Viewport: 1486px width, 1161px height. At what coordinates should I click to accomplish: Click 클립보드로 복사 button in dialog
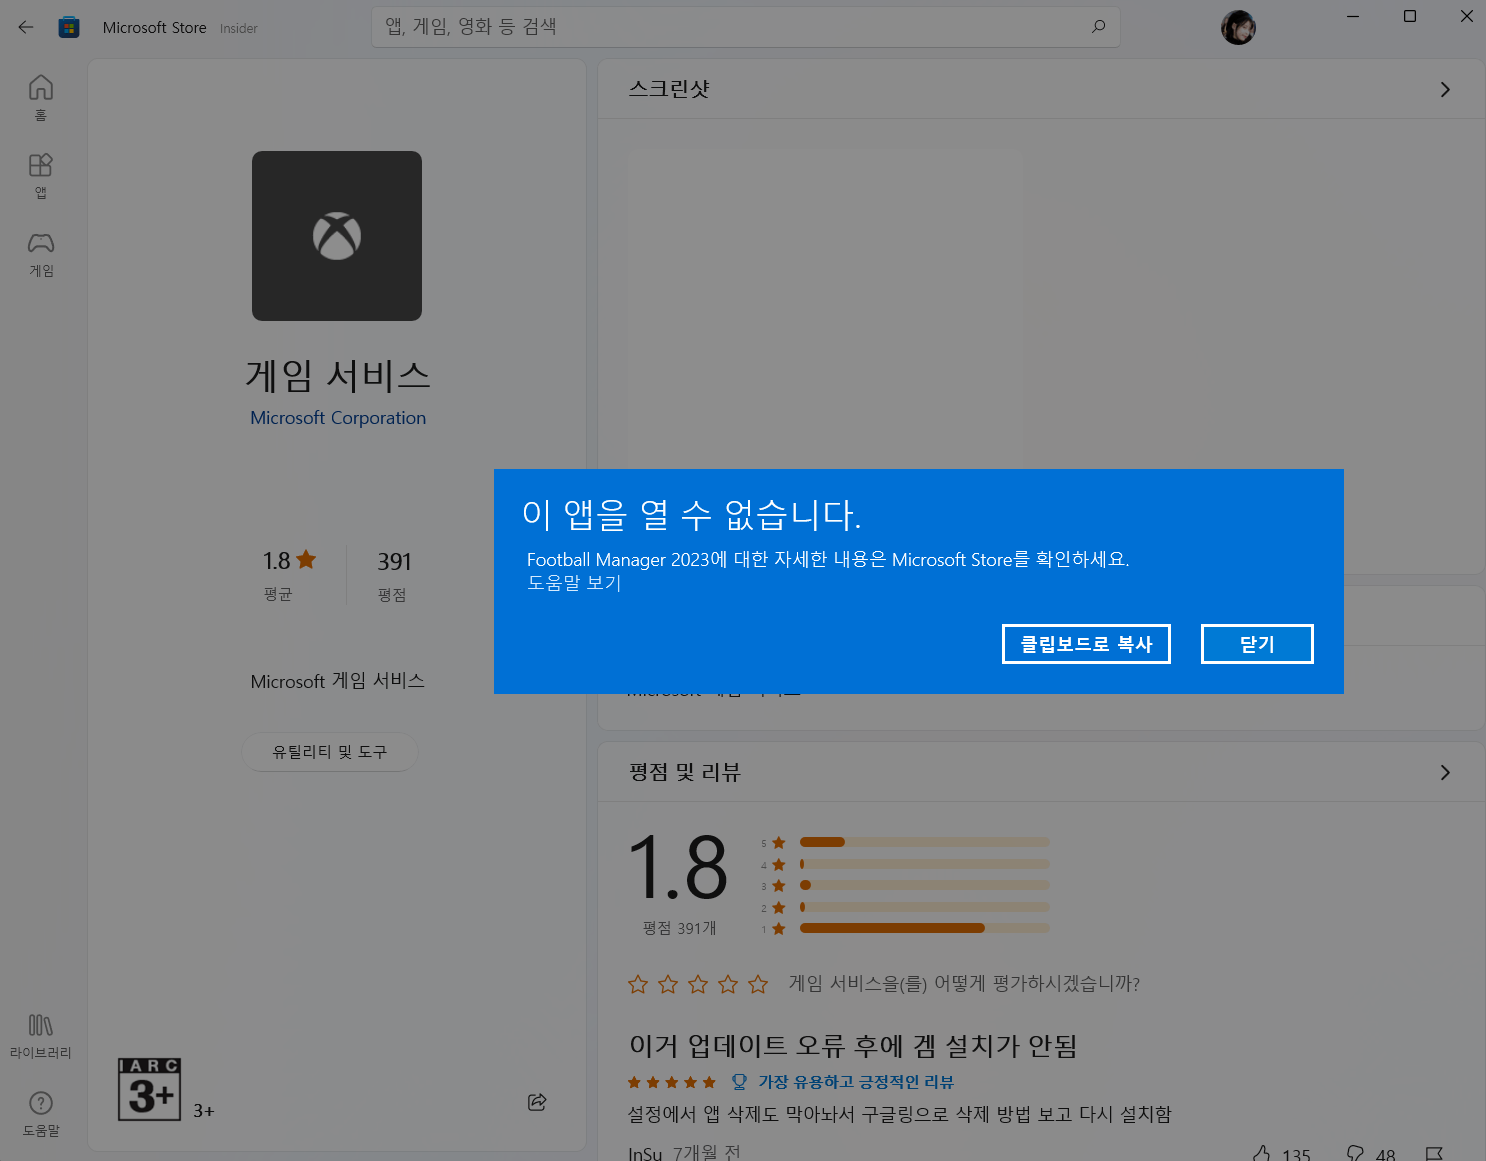click(x=1086, y=644)
